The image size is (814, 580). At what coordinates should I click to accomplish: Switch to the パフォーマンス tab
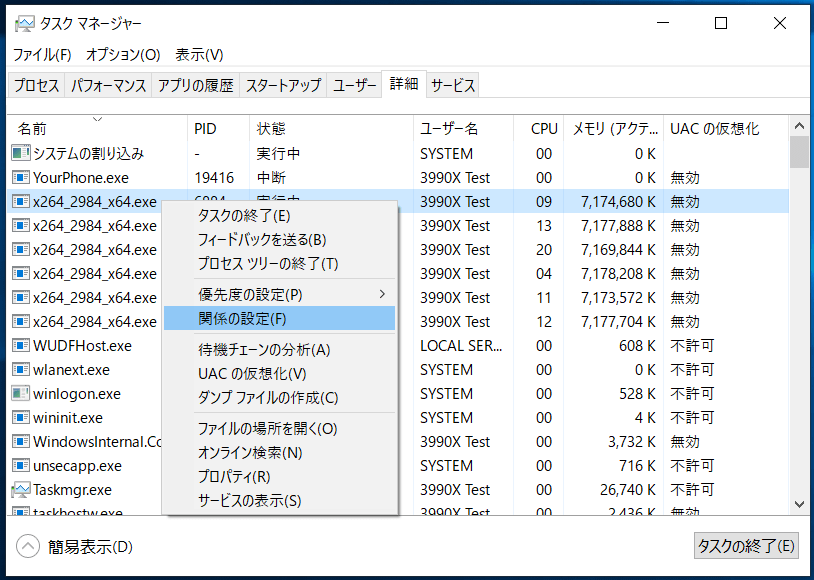(x=108, y=85)
